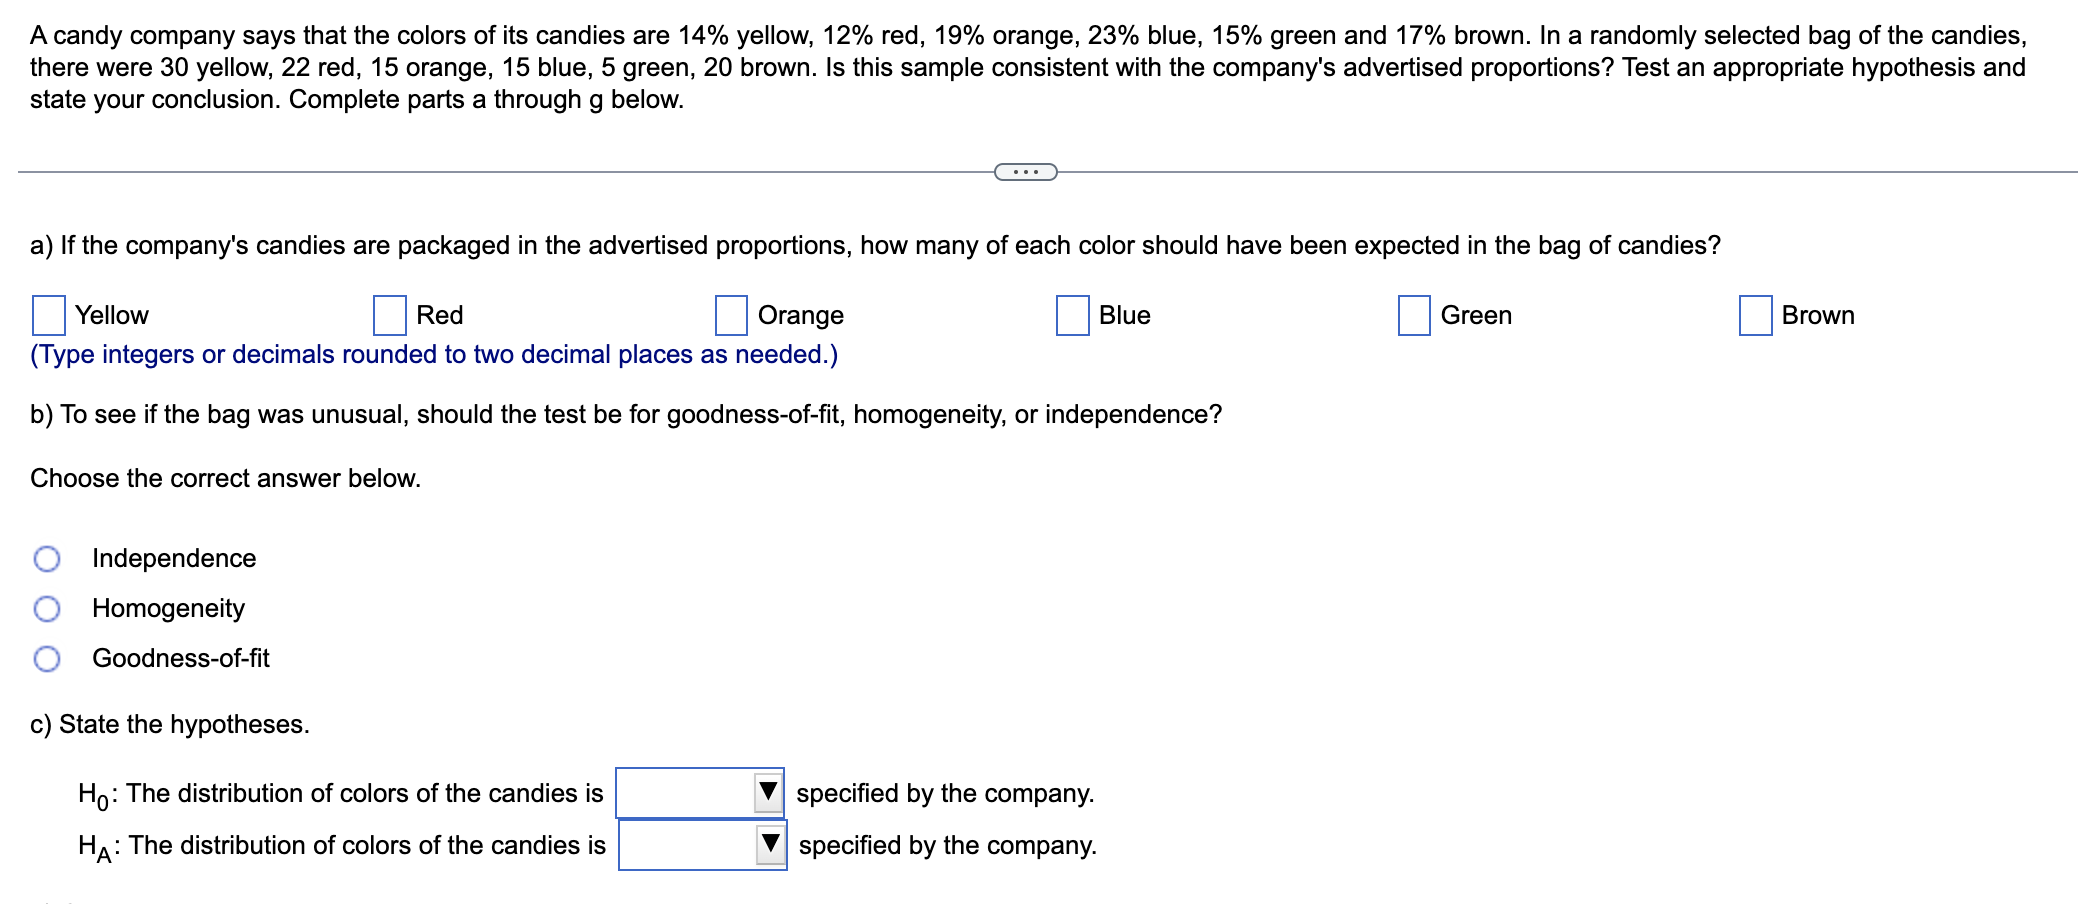Click the Brown expected count input box

click(x=1755, y=315)
